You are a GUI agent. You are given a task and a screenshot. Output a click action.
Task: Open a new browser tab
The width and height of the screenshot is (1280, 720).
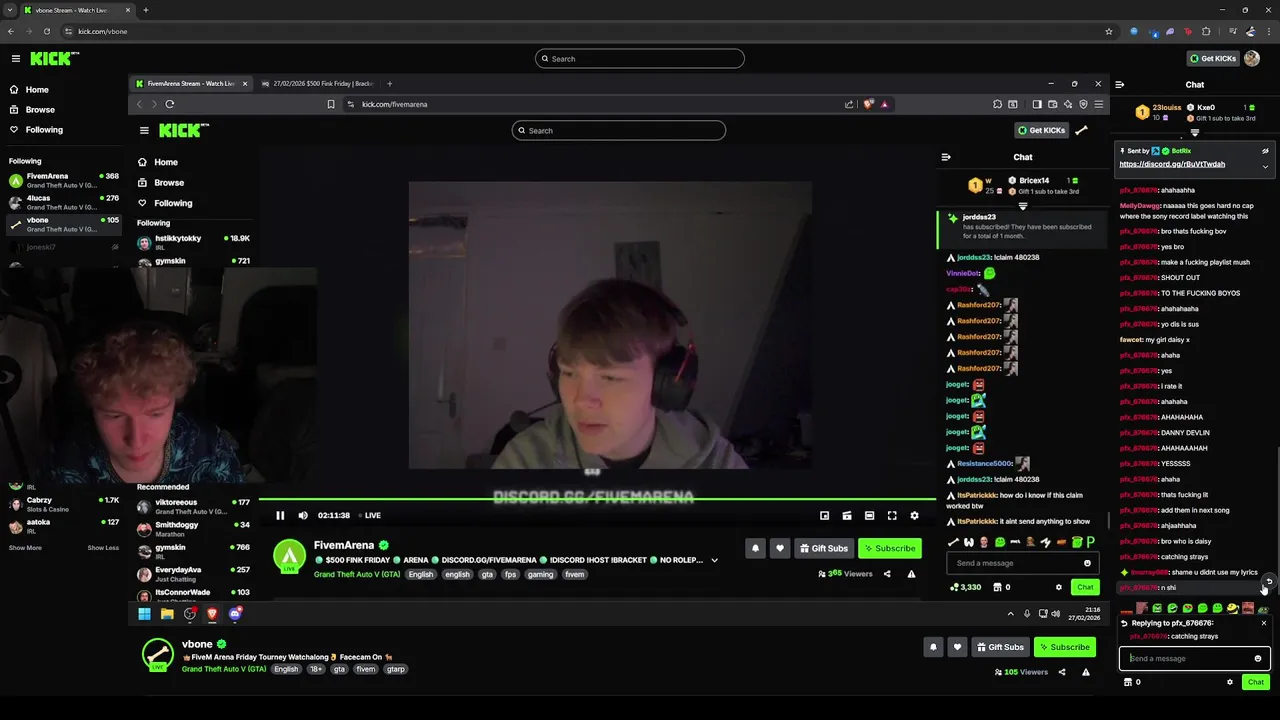(x=146, y=10)
